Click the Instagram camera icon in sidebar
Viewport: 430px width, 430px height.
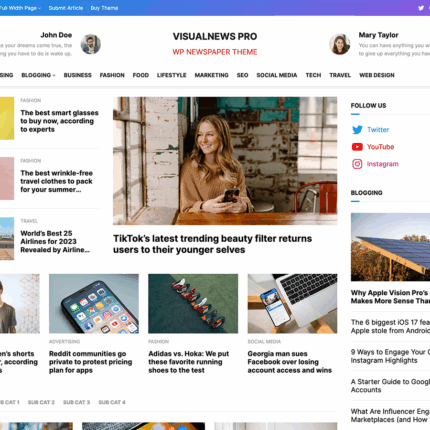click(357, 164)
